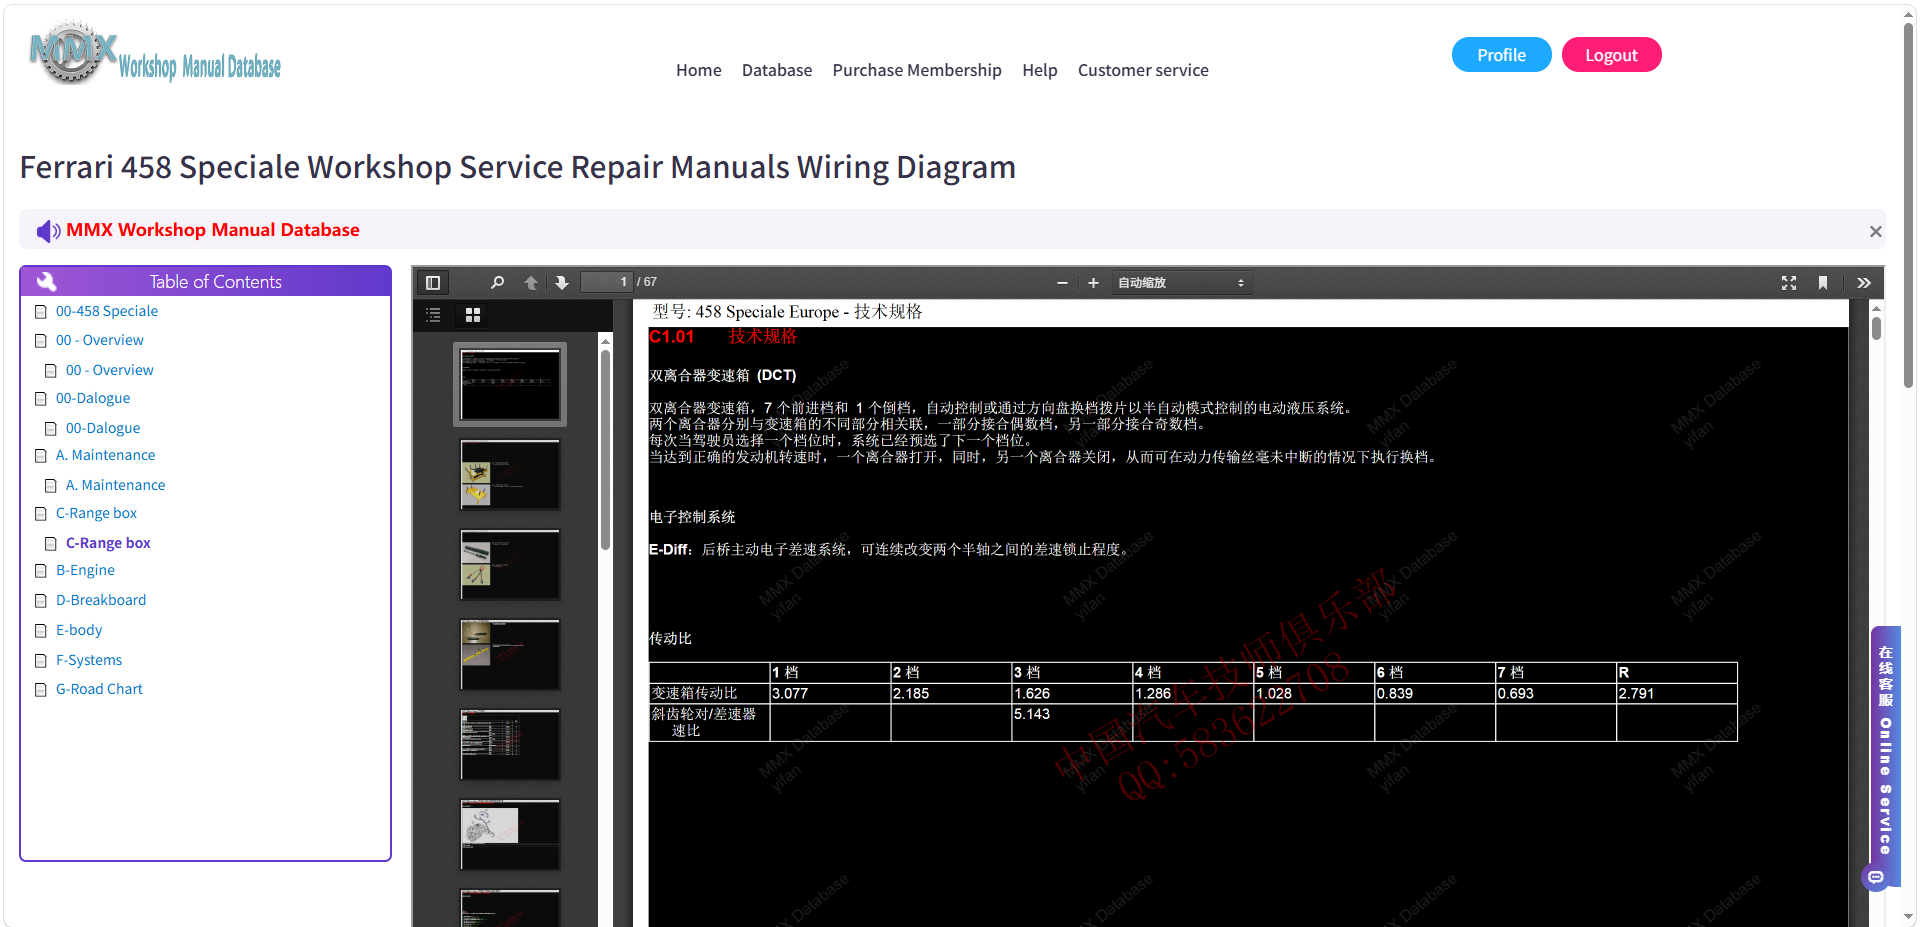Open the top-level A. Maintenance entry

106,455
